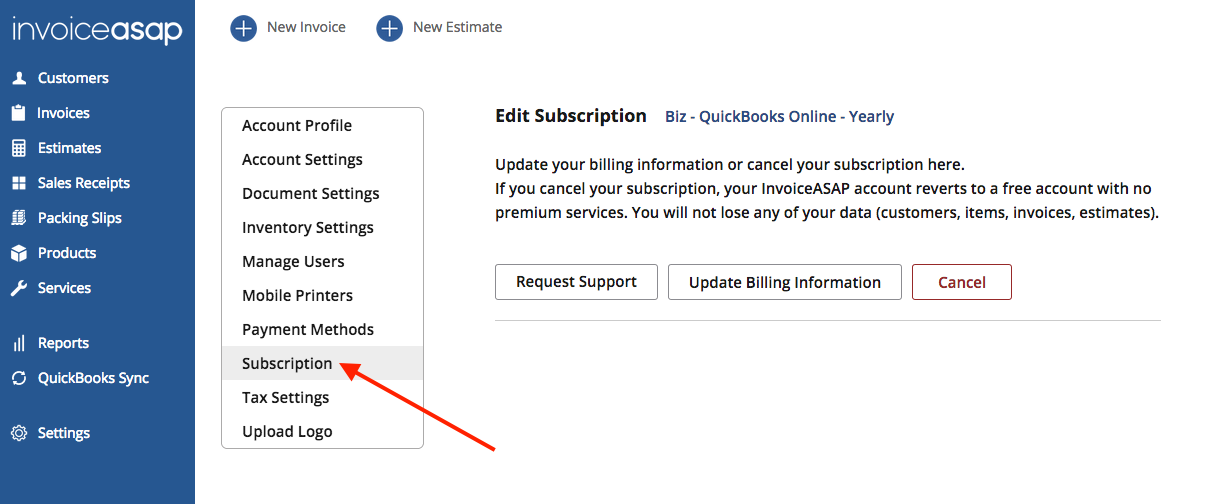Click the New Invoice plus icon

[244, 28]
